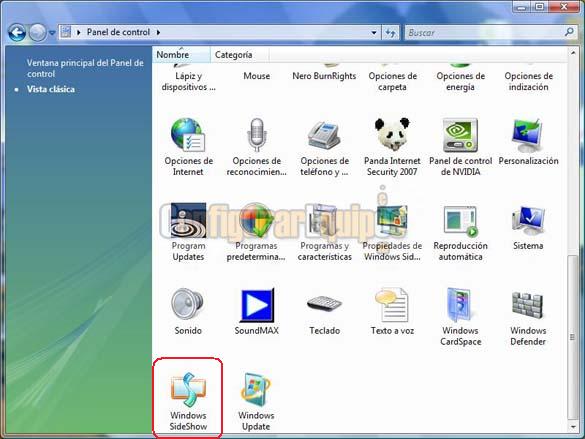Open Propiedades de Windows Sidebar icon
Screen dimensions: 585x439
[x=392, y=220]
